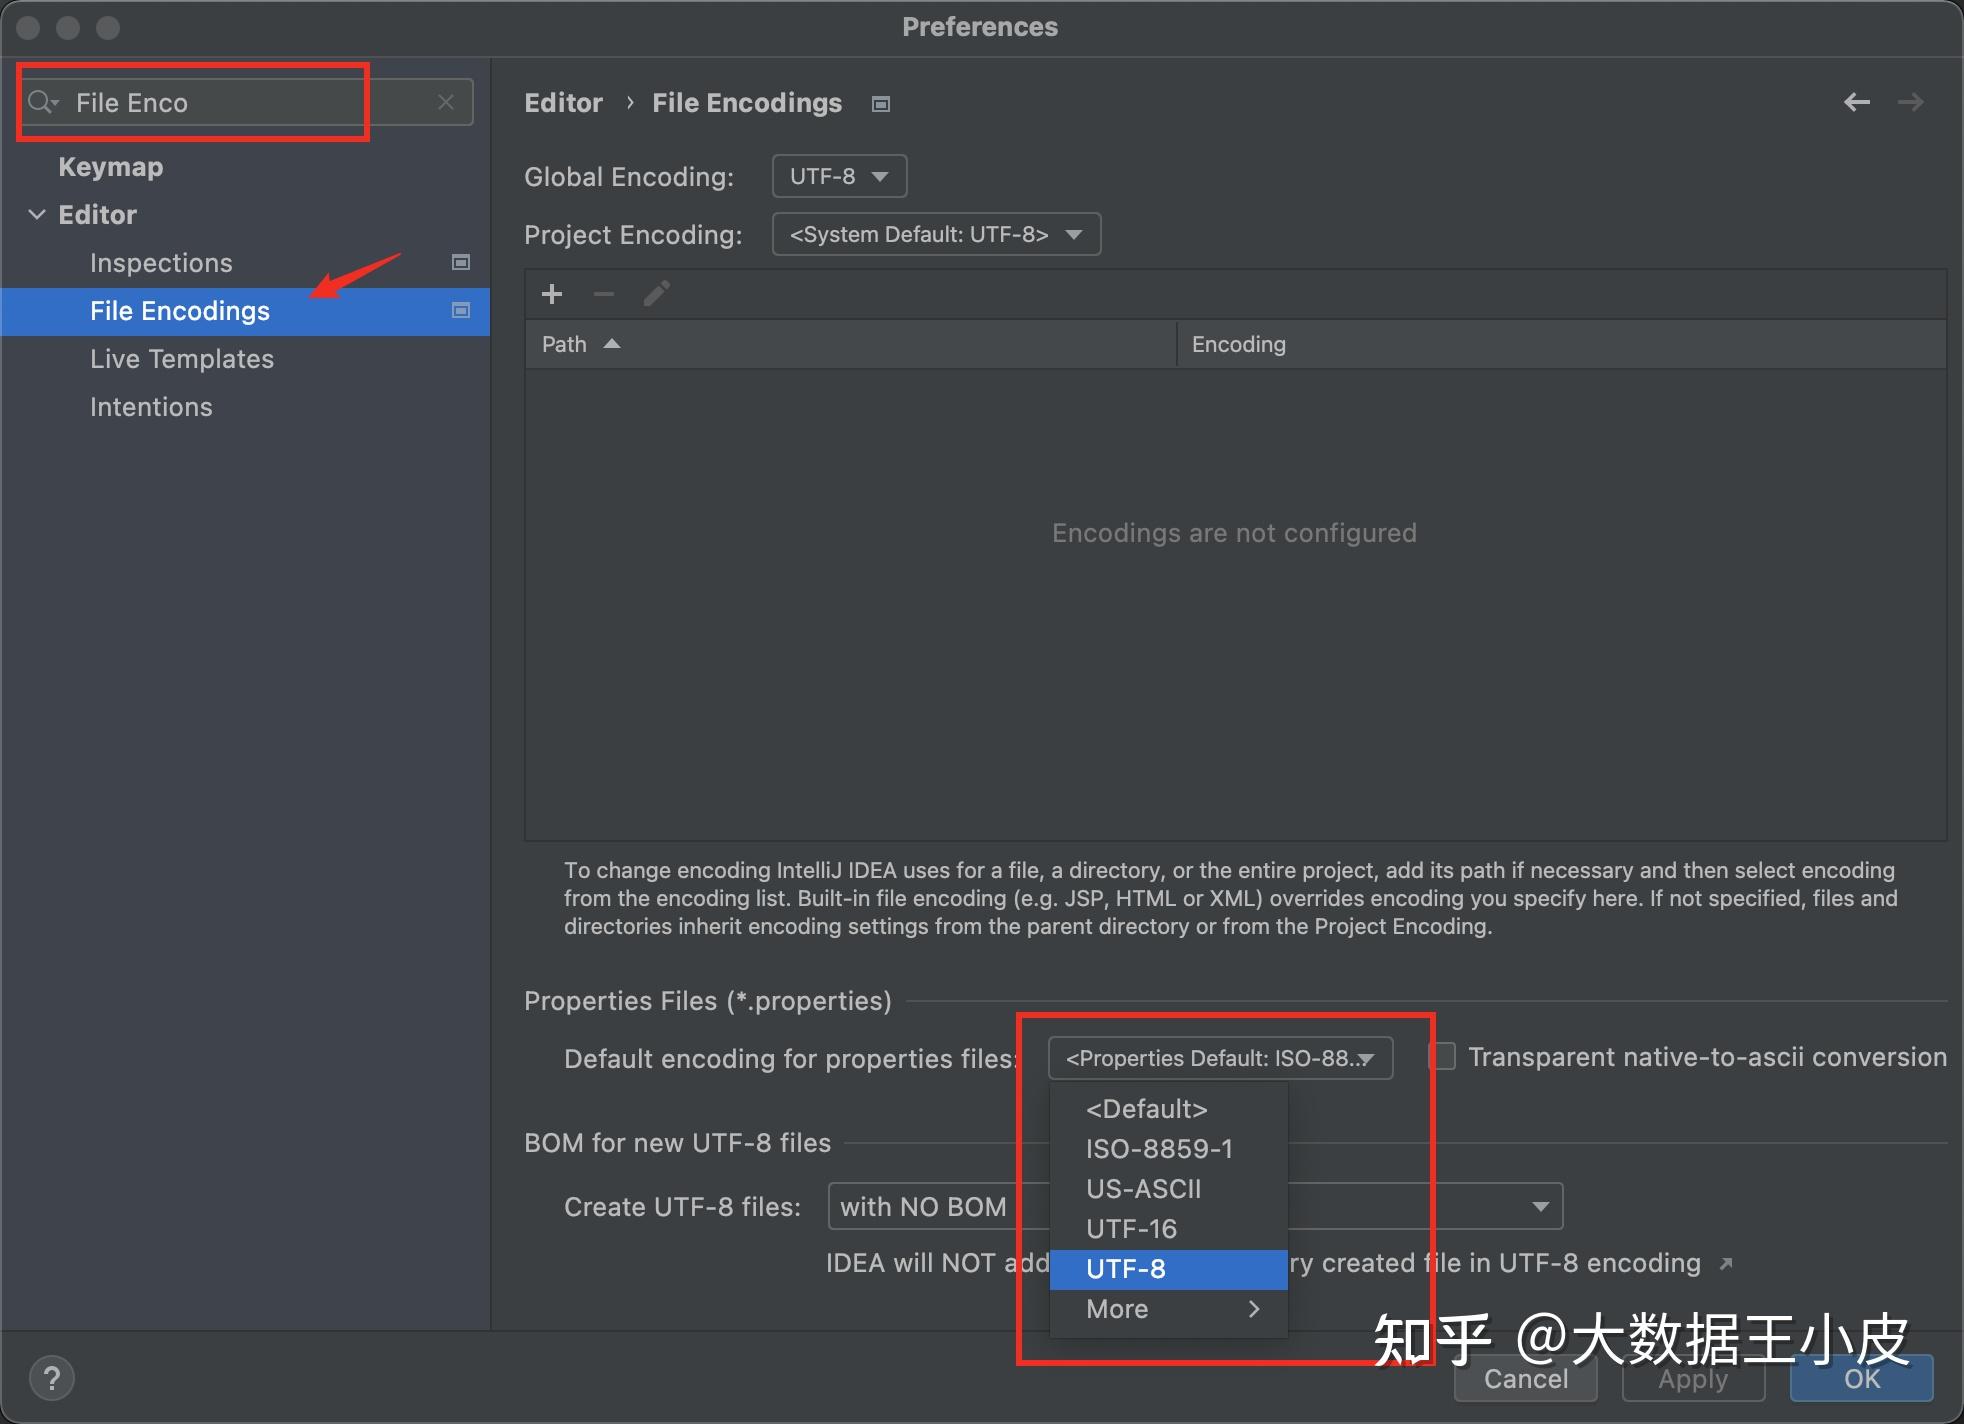Click the settings square next to Inspections

click(x=460, y=262)
